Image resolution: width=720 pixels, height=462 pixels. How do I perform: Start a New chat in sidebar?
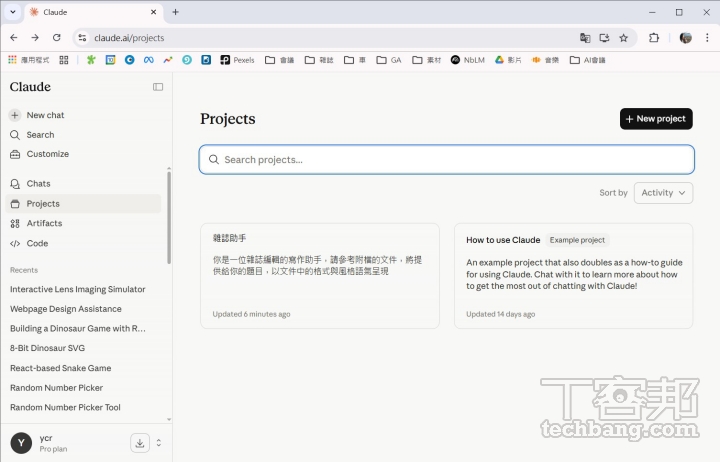click(x=37, y=115)
